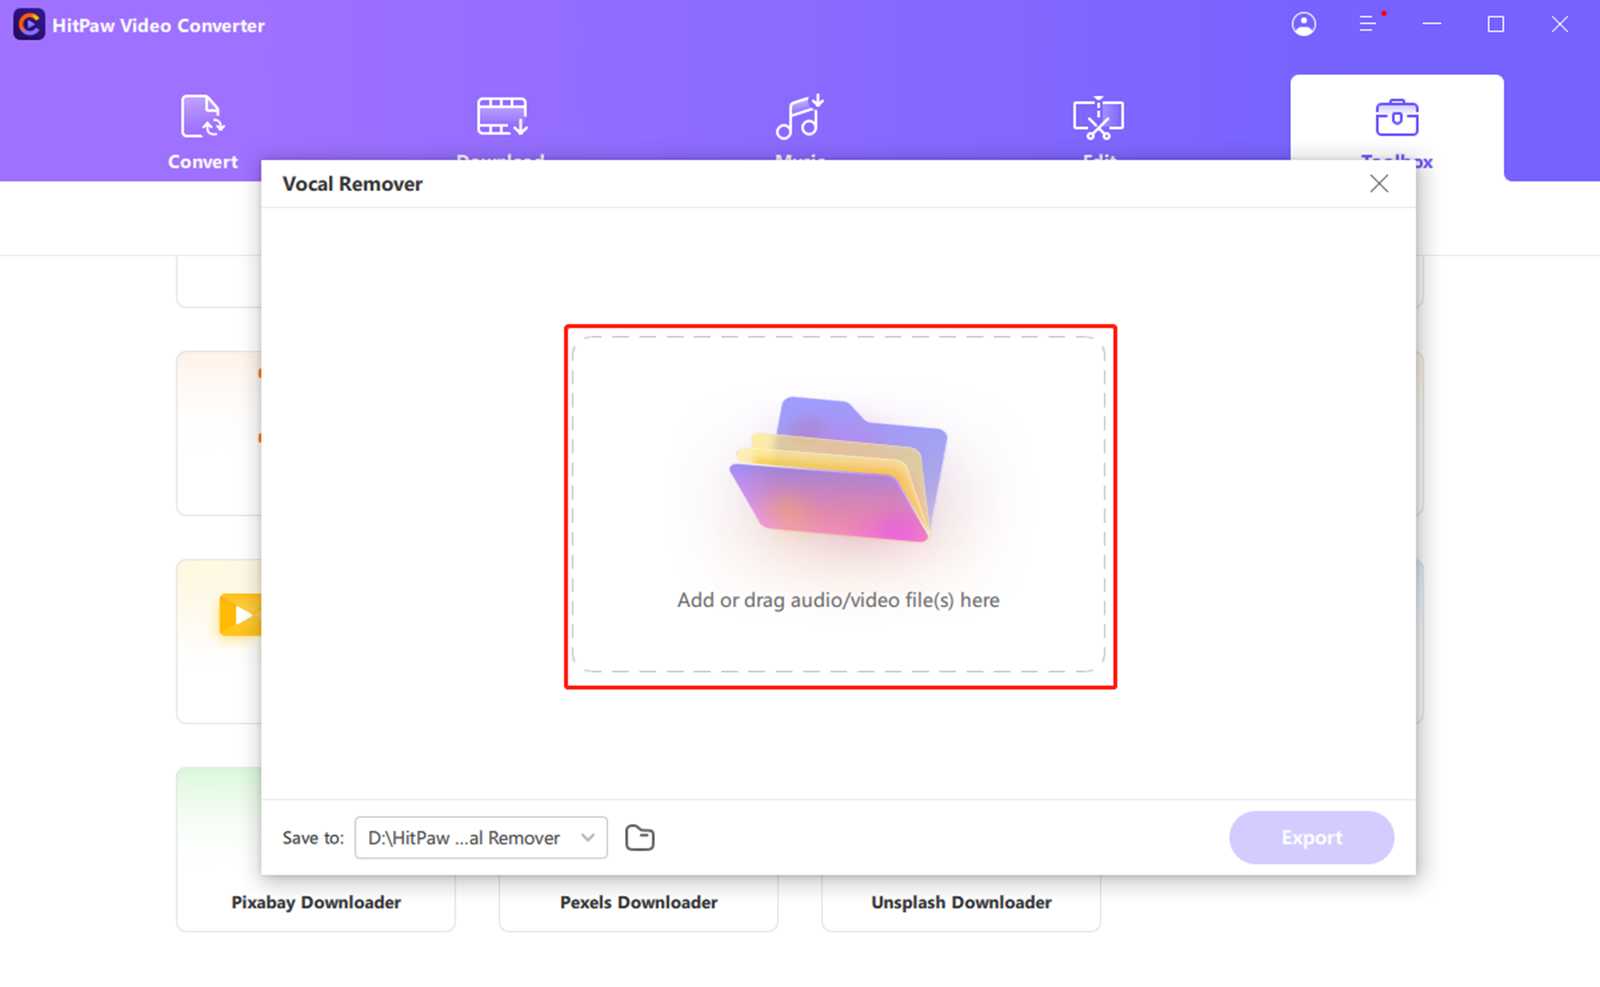Viewport: 1600px width, 987px height.
Task: Click the folder icon beside Save to
Action: tap(640, 837)
